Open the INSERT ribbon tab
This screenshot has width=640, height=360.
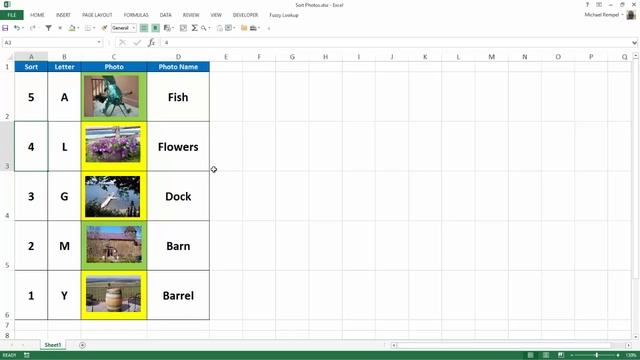coord(63,15)
